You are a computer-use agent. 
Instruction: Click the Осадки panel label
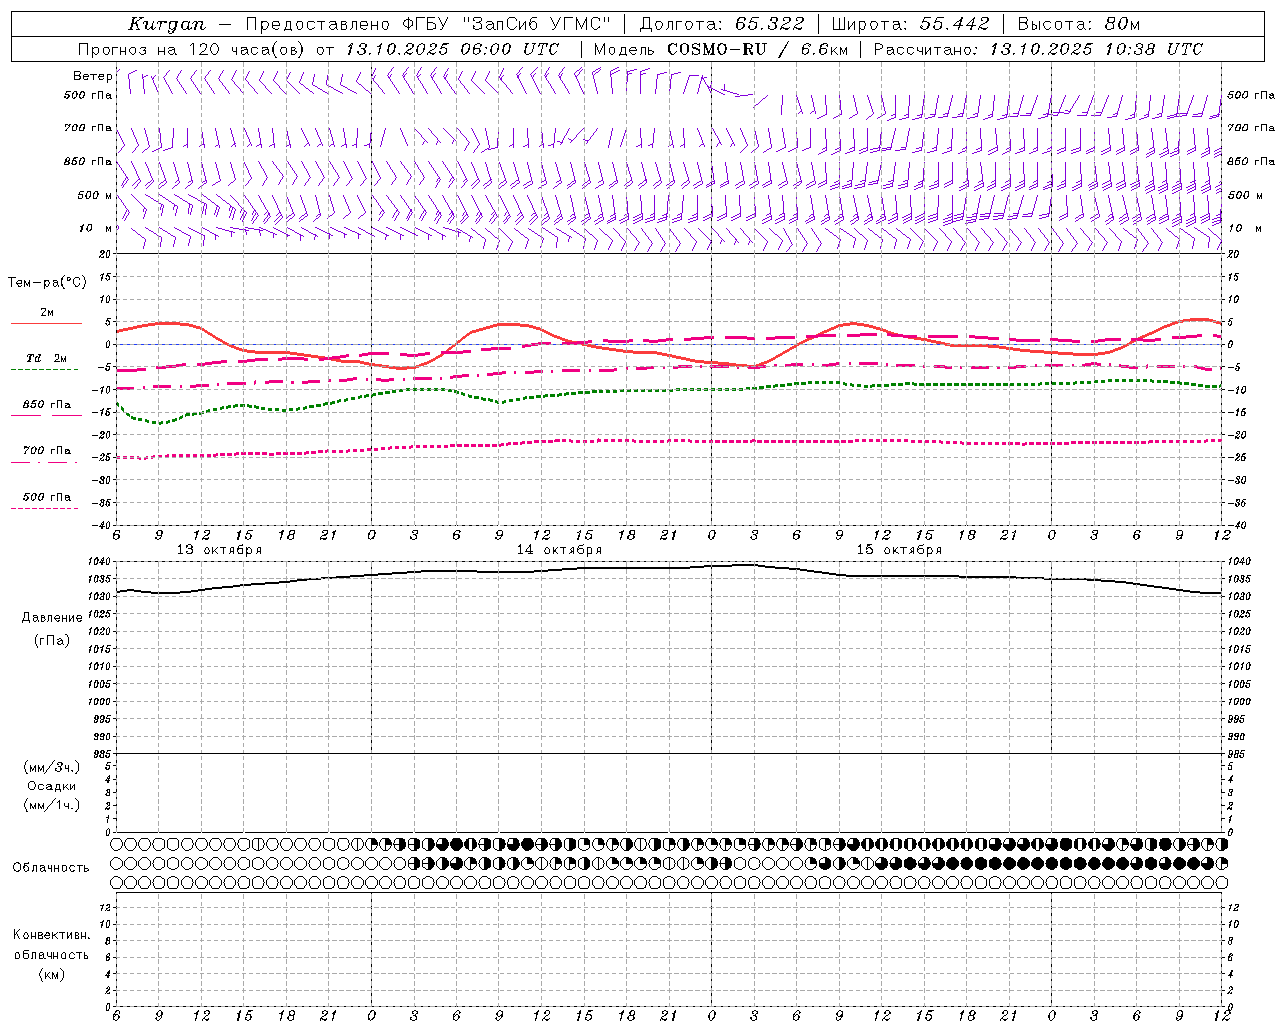coord(52,786)
